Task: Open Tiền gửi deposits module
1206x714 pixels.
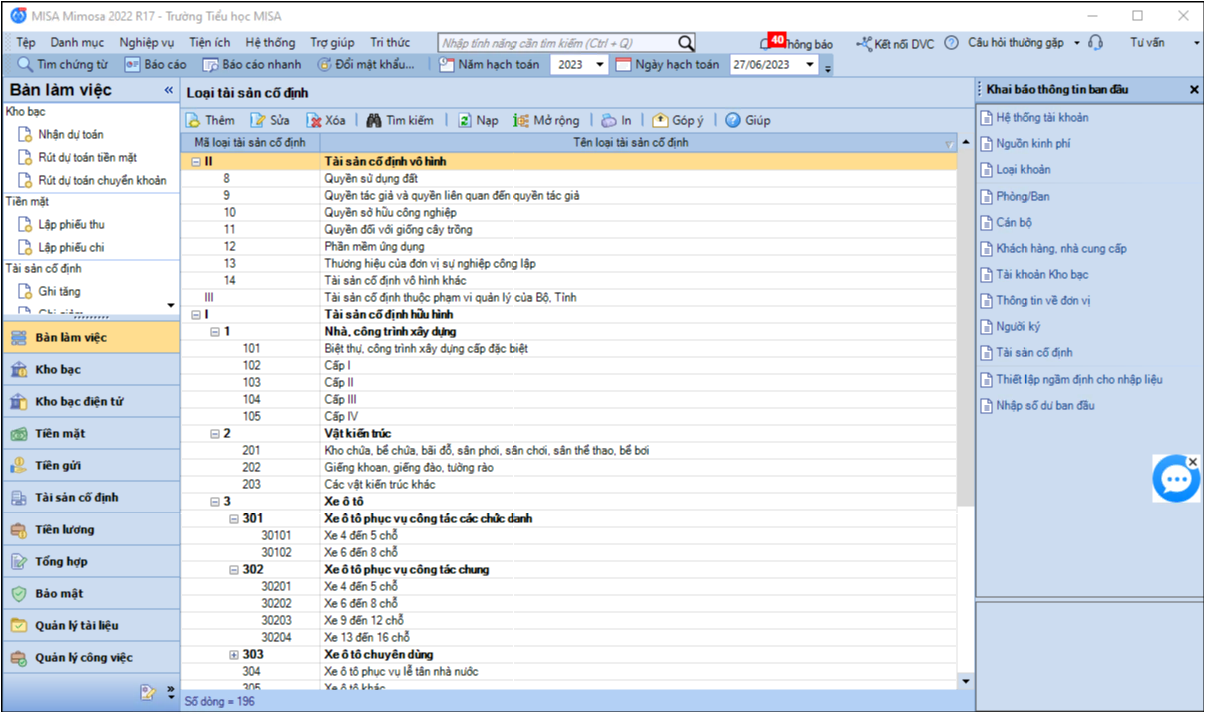Action: pos(91,466)
